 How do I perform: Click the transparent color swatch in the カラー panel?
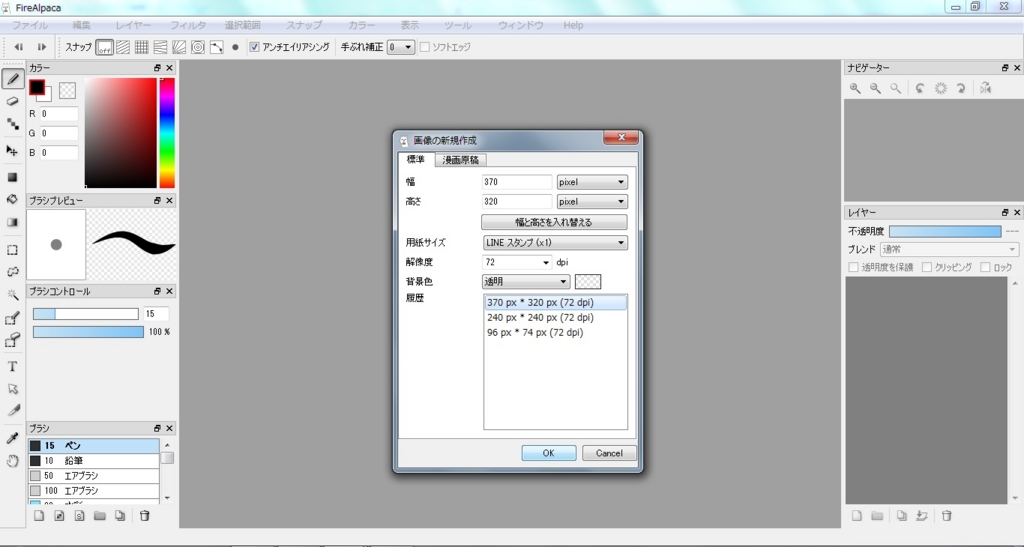pyautogui.click(x=67, y=90)
